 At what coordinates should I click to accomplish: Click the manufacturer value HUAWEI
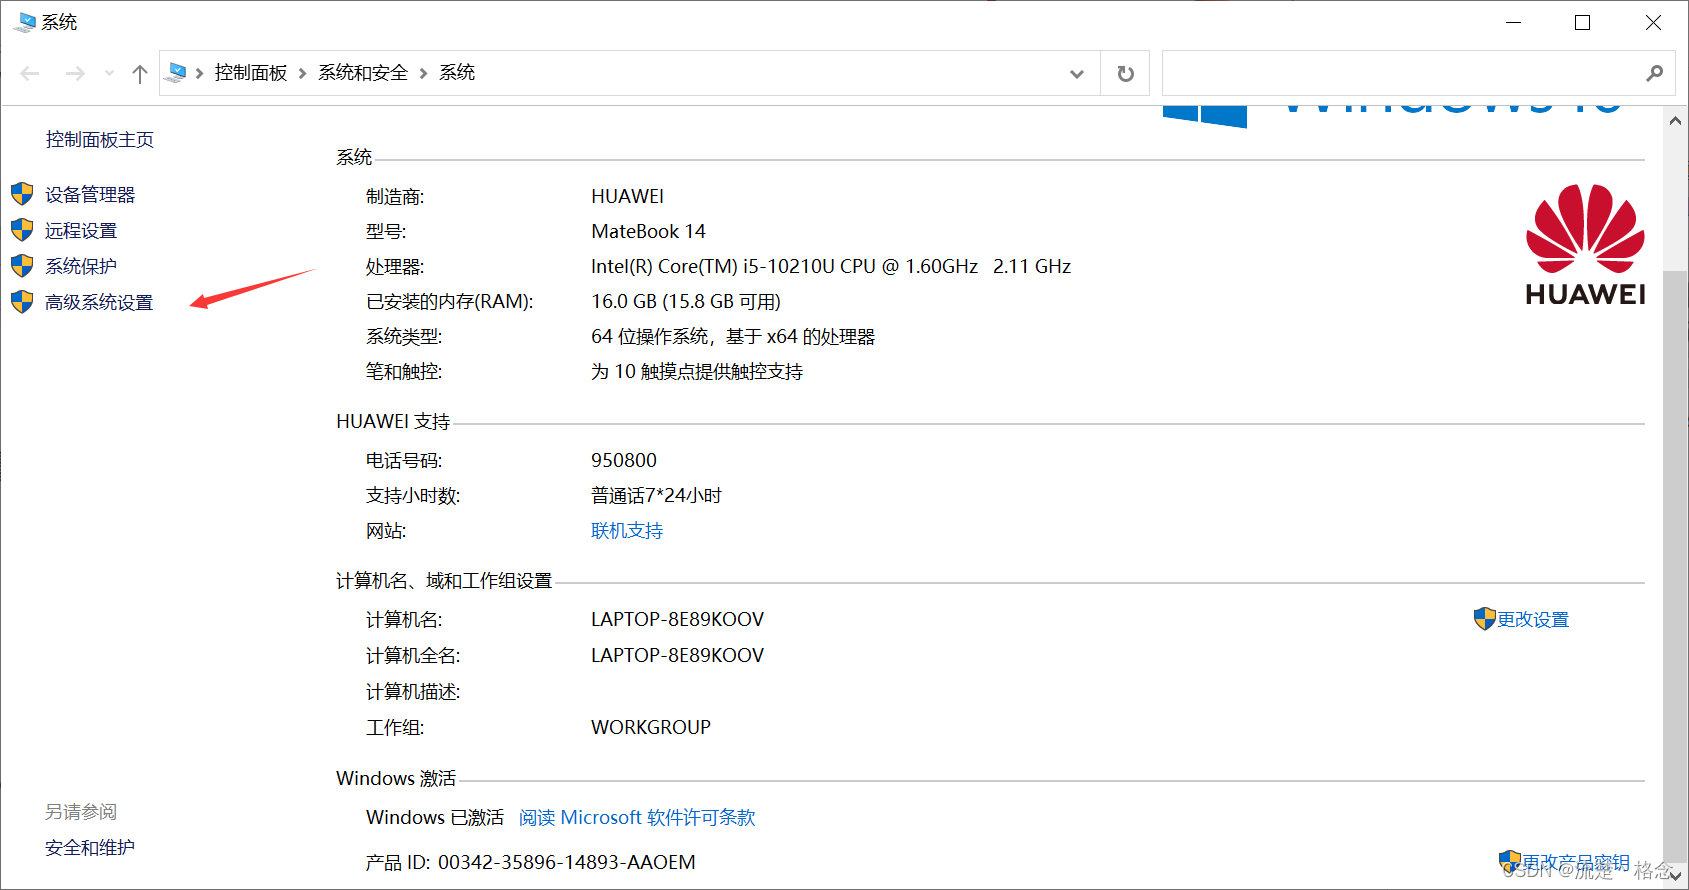click(628, 197)
